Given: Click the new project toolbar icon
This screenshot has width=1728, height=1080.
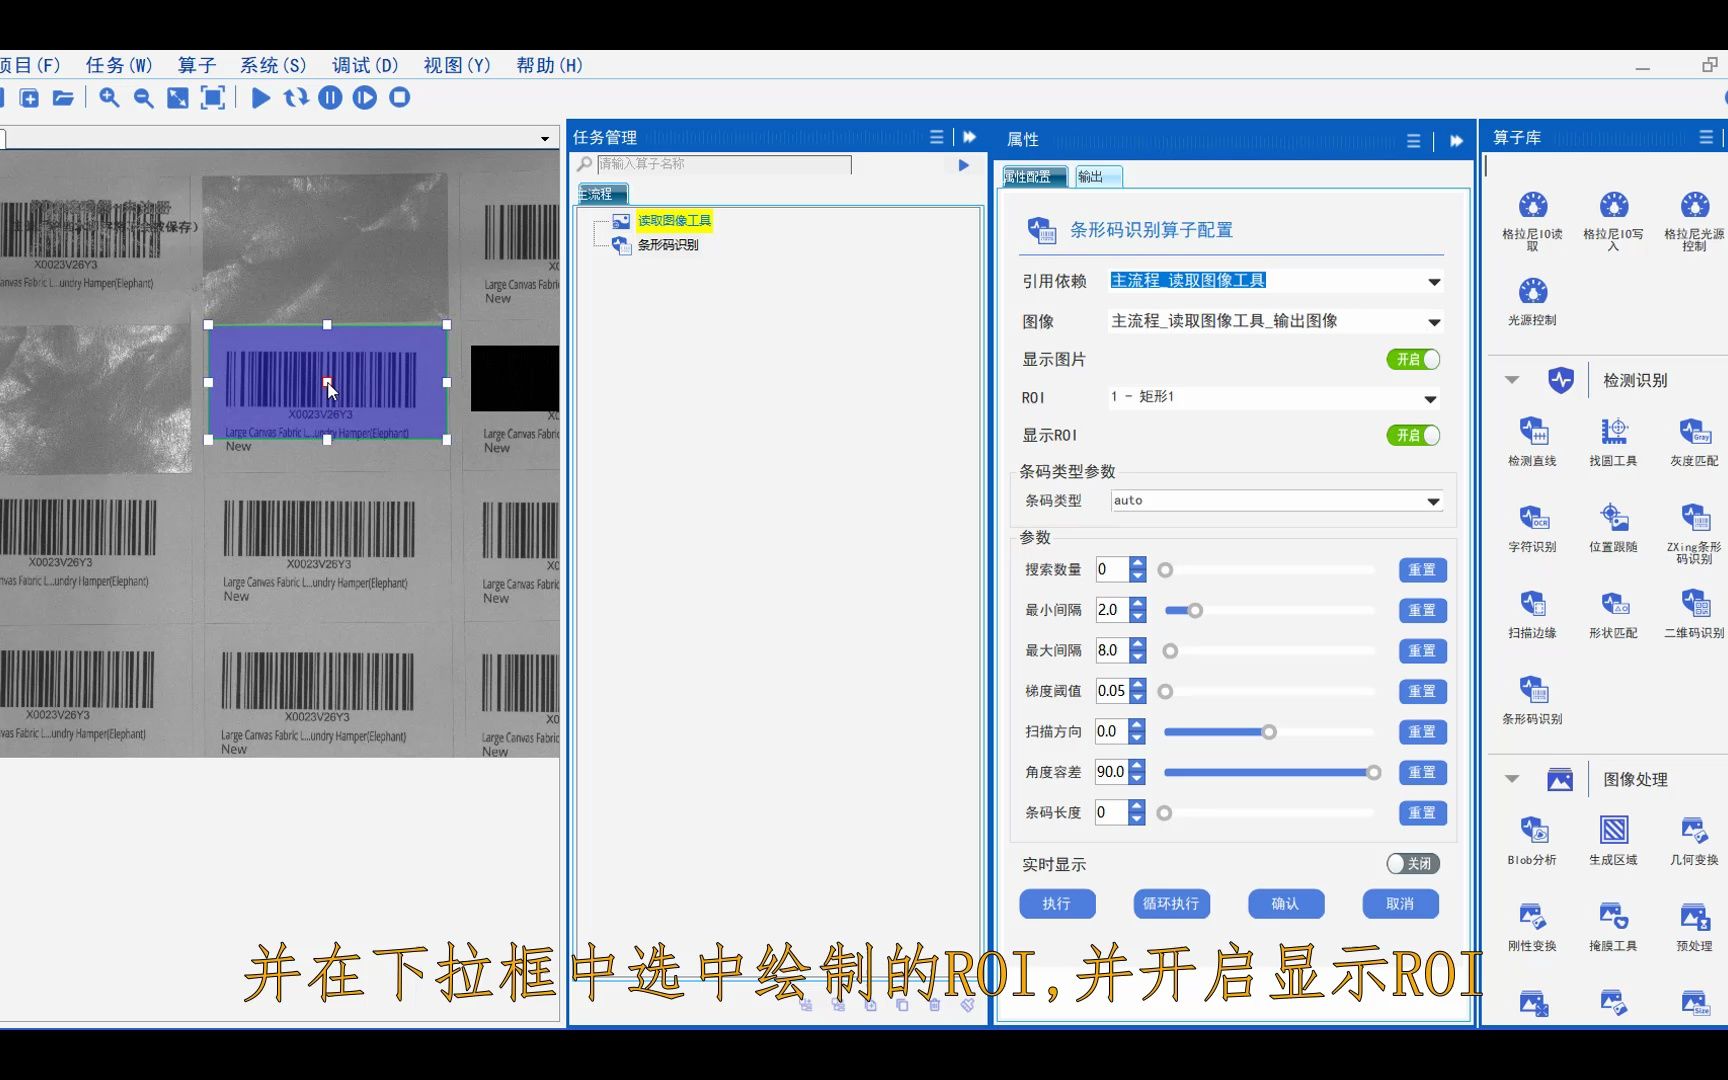Looking at the screenshot, I should (29, 98).
